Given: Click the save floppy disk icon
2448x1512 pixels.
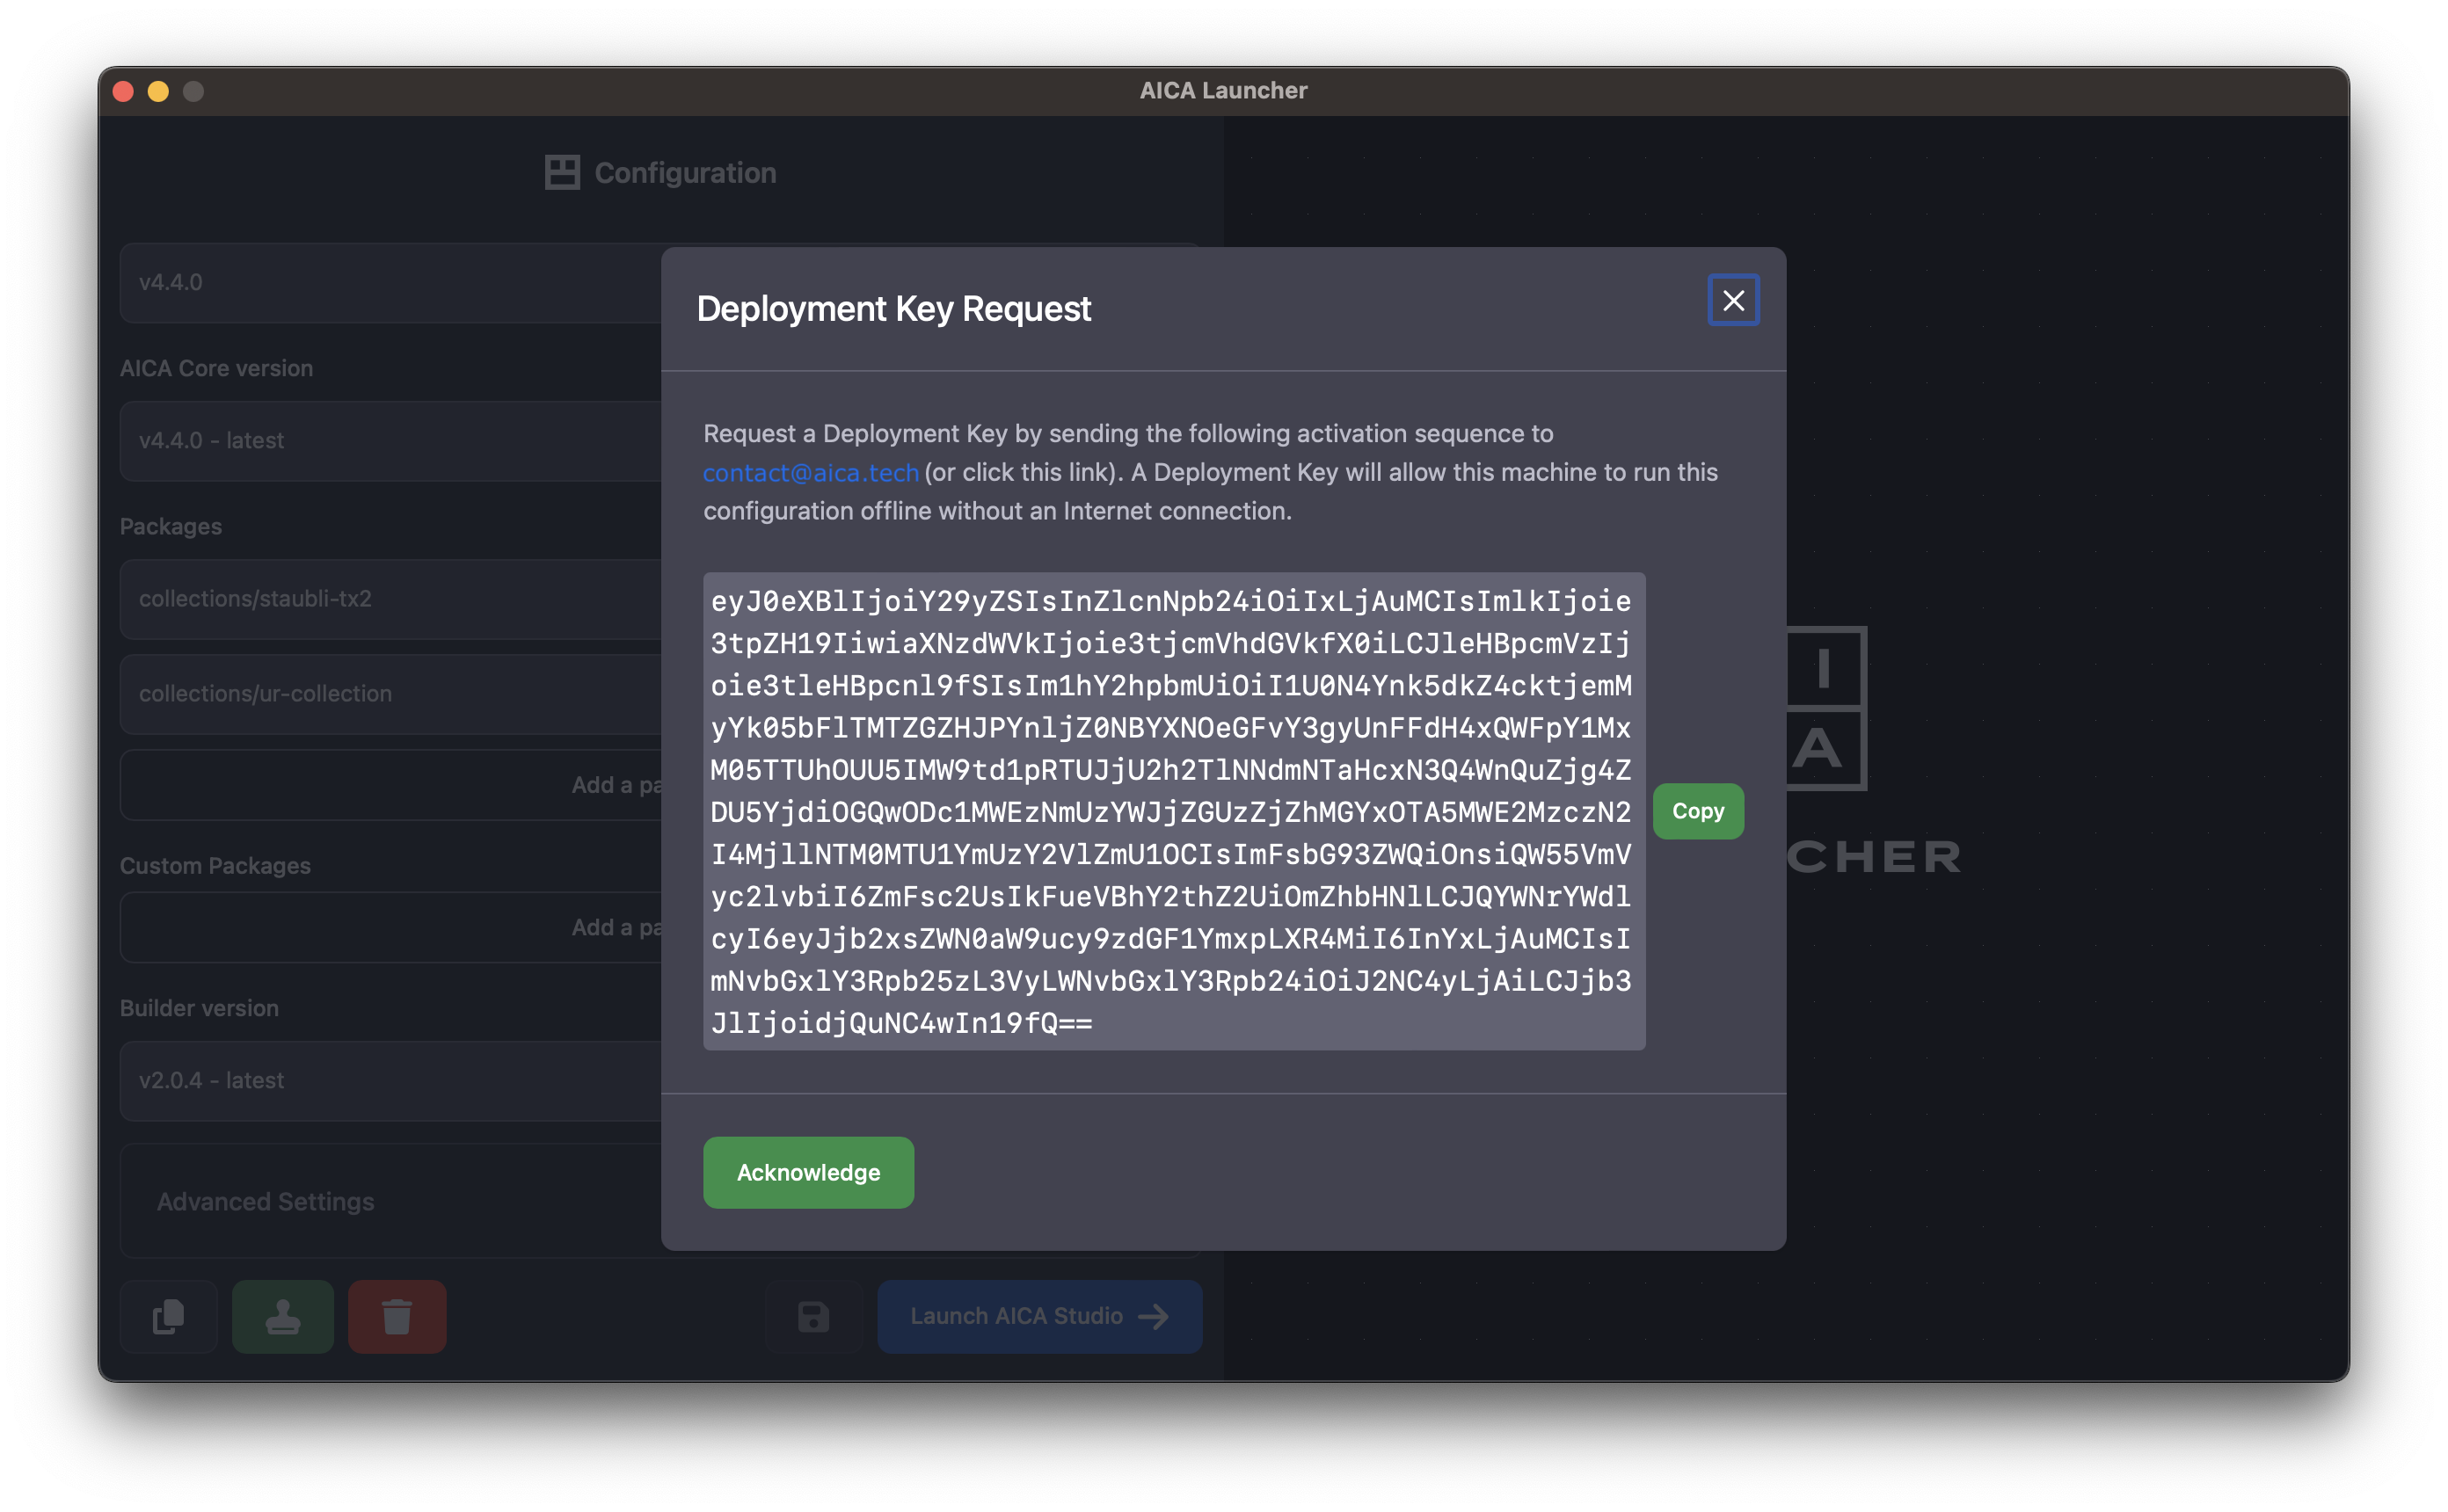Looking at the screenshot, I should [x=814, y=1316].
